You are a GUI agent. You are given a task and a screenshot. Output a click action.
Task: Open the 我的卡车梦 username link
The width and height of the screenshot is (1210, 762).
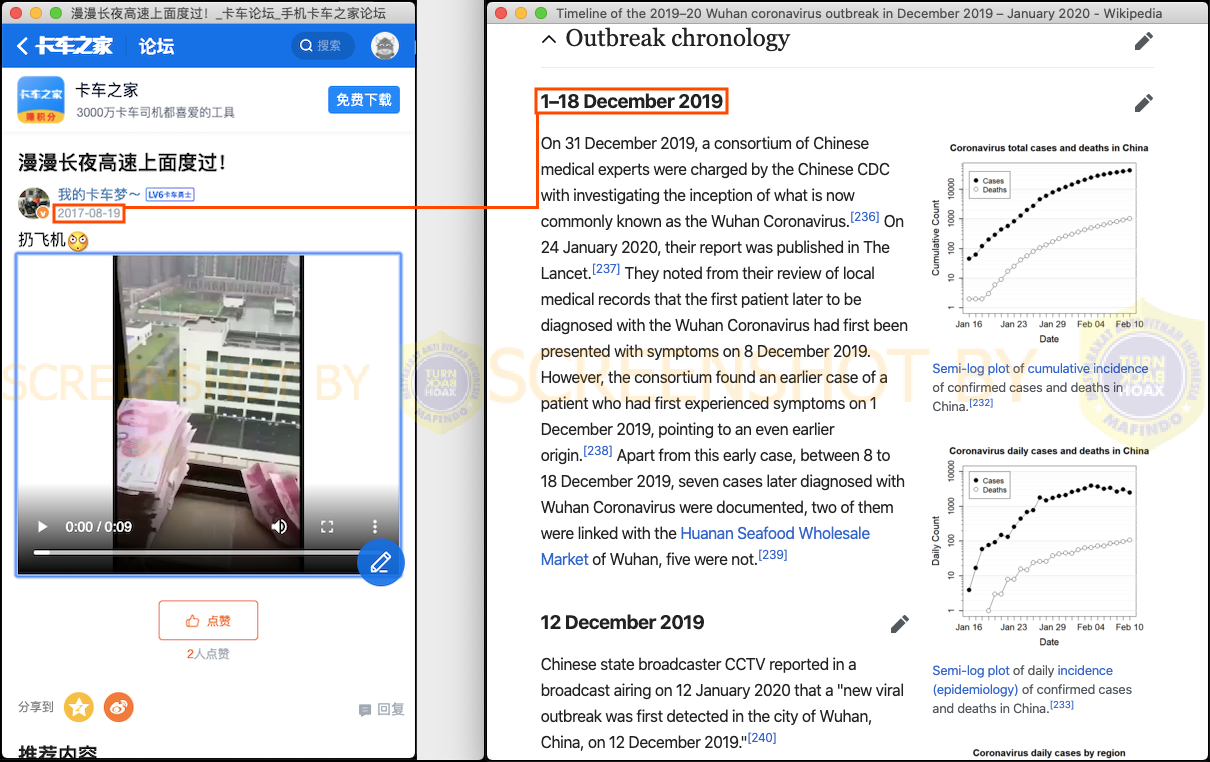pos(99,194)
